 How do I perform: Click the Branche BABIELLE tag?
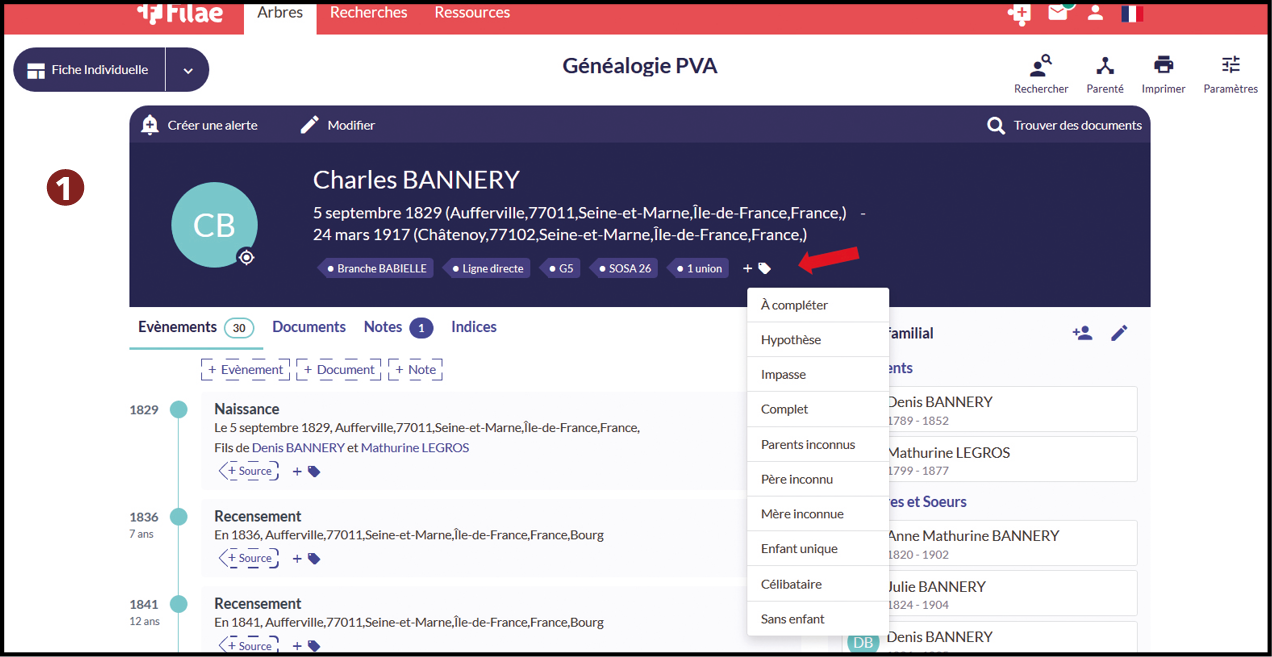375,268
